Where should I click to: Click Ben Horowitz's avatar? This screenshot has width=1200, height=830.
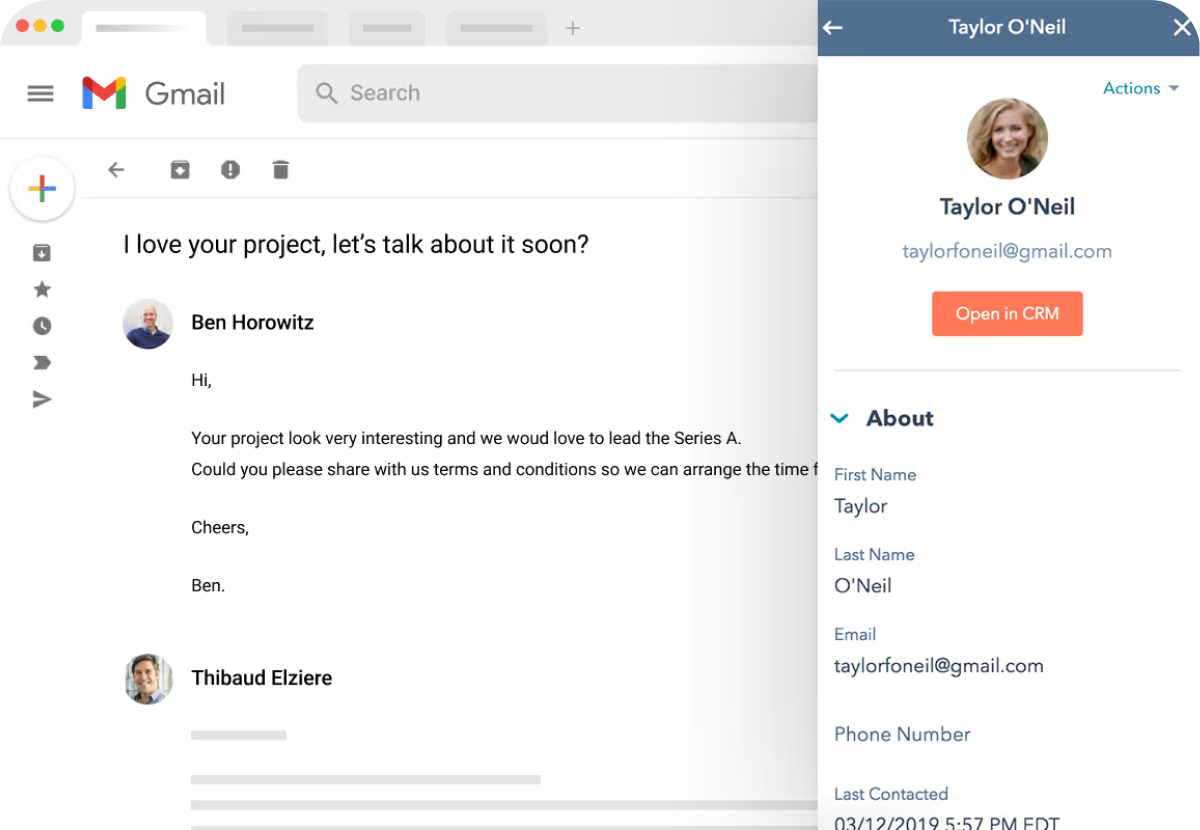pos(148,323)
